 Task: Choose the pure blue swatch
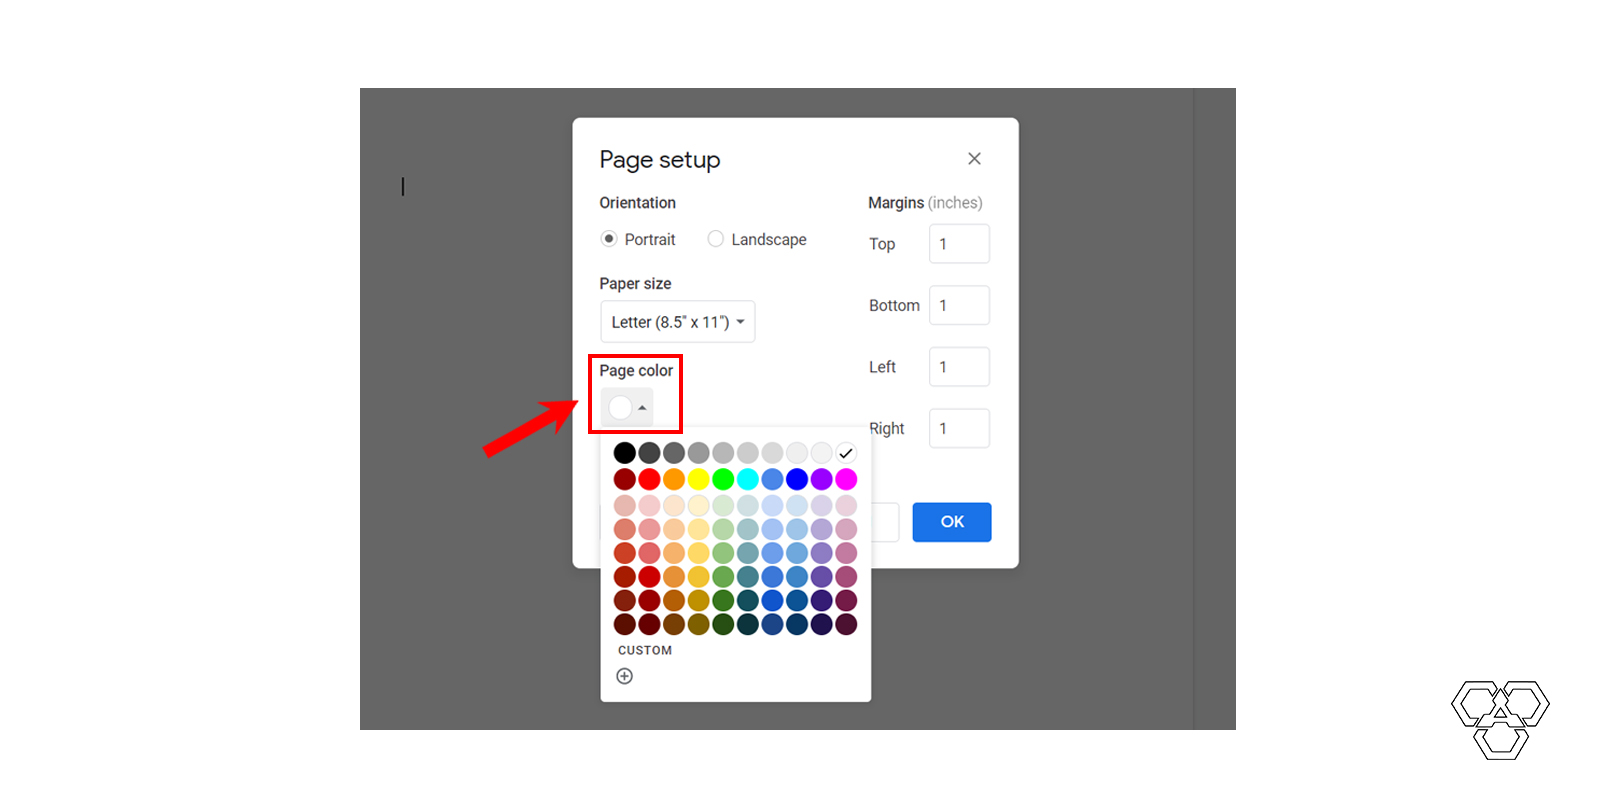click(x=797, y=479)
